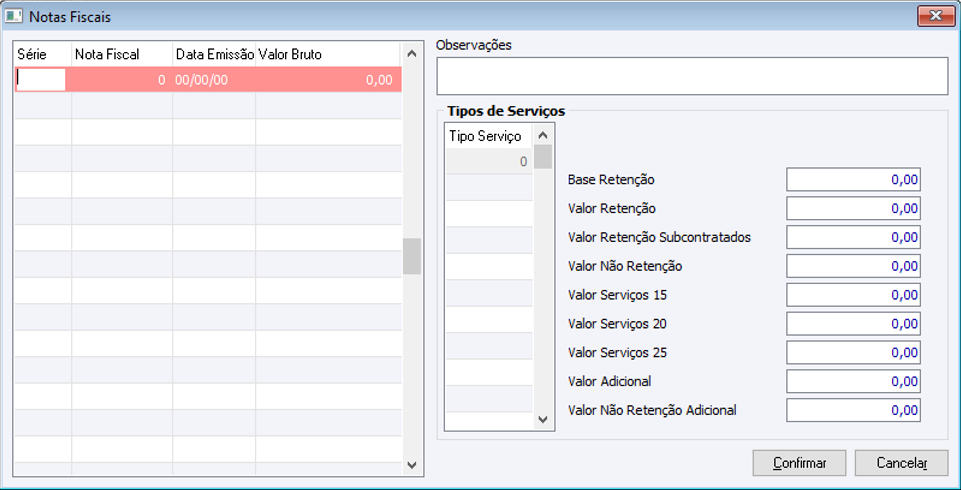The height and width of the screenshot is (490, 961).
Task: Click the Cancelar button
Action: pos(901,463)
